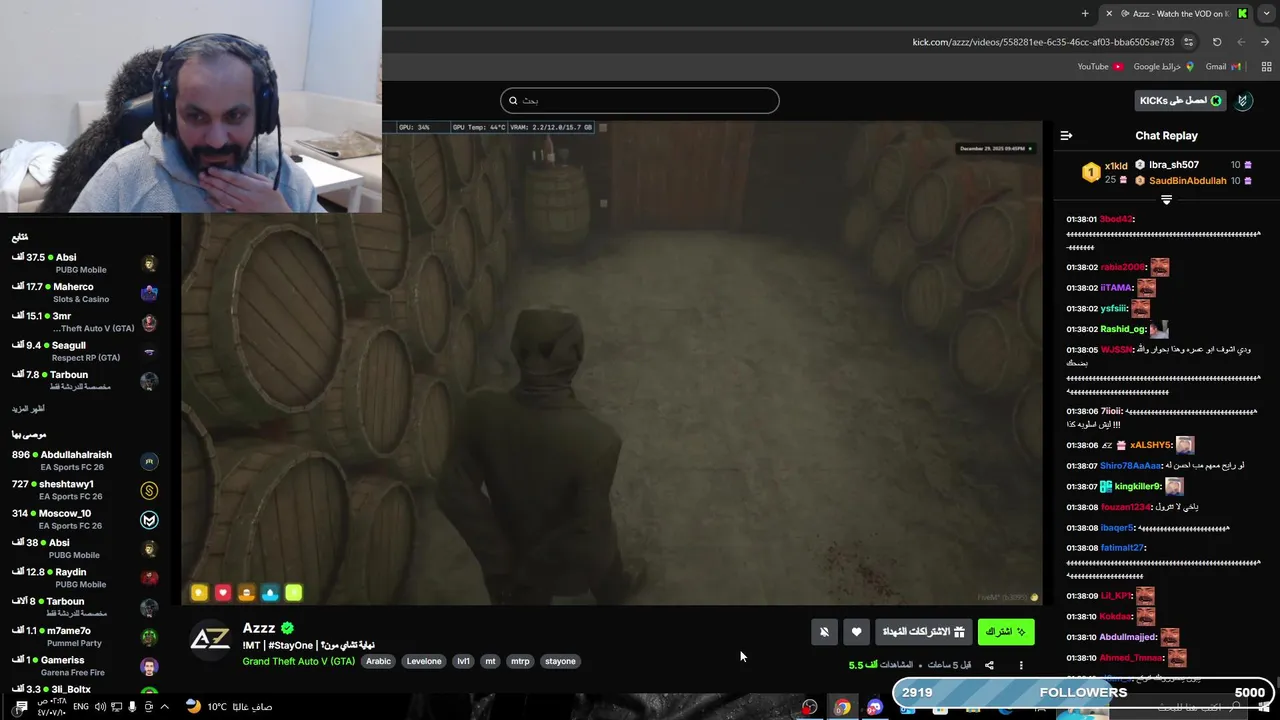Expand the show more followed channels link

28,409
